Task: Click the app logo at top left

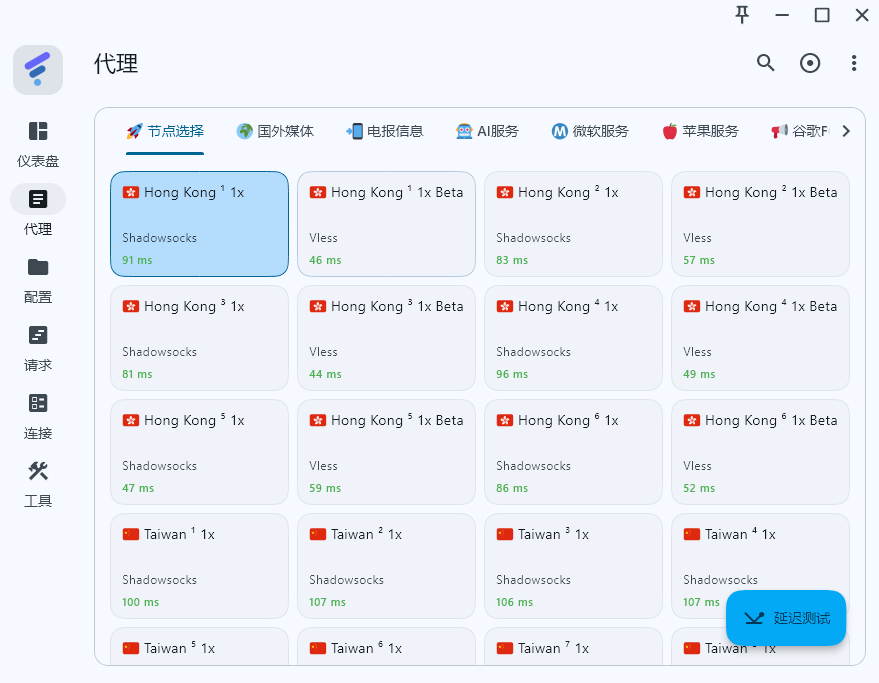Action: tap(38, 70)
